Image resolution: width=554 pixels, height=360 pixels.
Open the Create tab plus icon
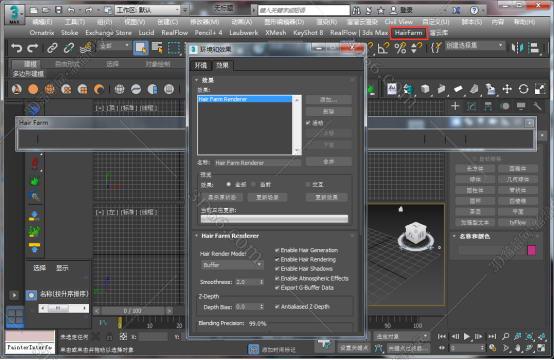coord(455,106)
